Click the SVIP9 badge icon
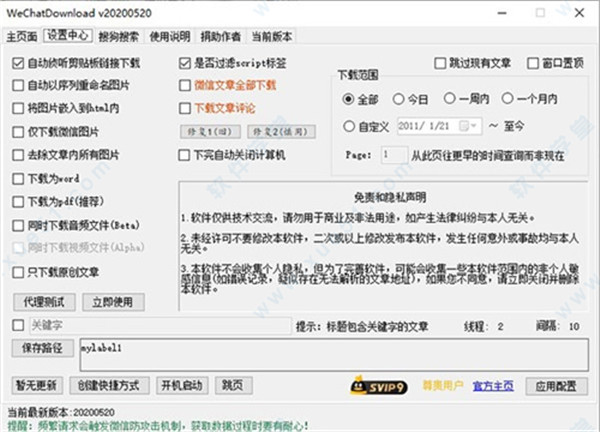The image size is (600, 432). pyautogui.click(x=379, y=386)
